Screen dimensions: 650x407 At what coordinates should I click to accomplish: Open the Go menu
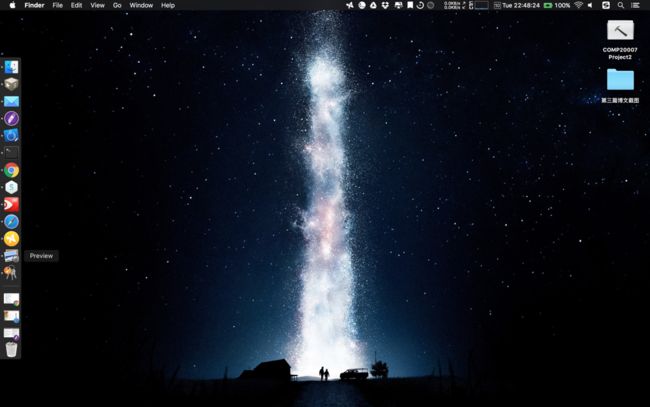[x=117, y=5]
